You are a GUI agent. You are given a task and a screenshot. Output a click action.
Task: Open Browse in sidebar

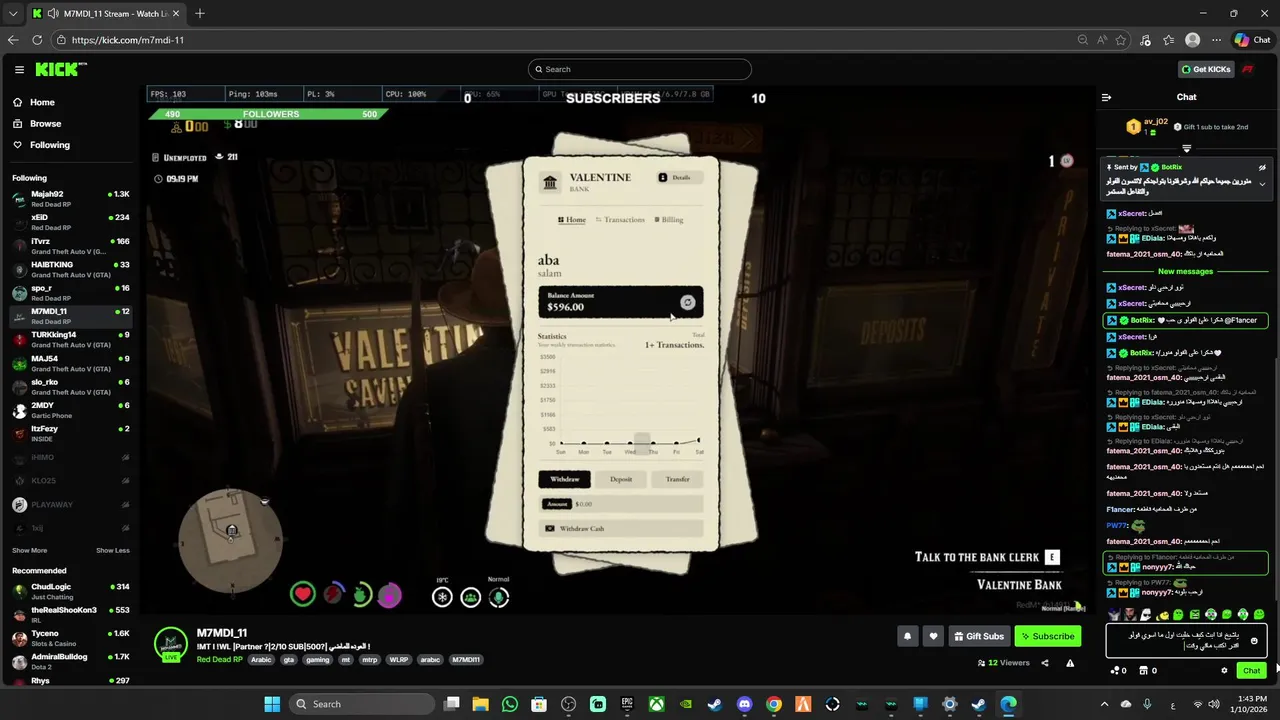pos(45,124)
